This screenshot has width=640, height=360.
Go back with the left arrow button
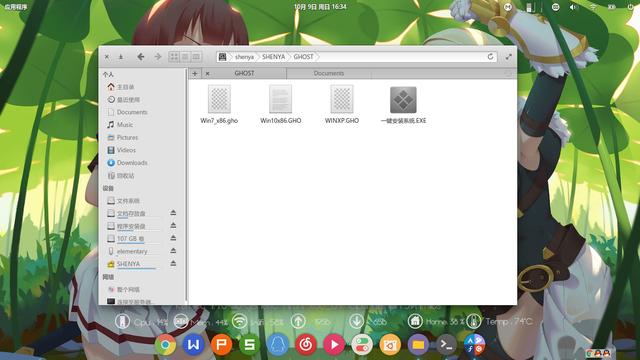click(141, 57)
